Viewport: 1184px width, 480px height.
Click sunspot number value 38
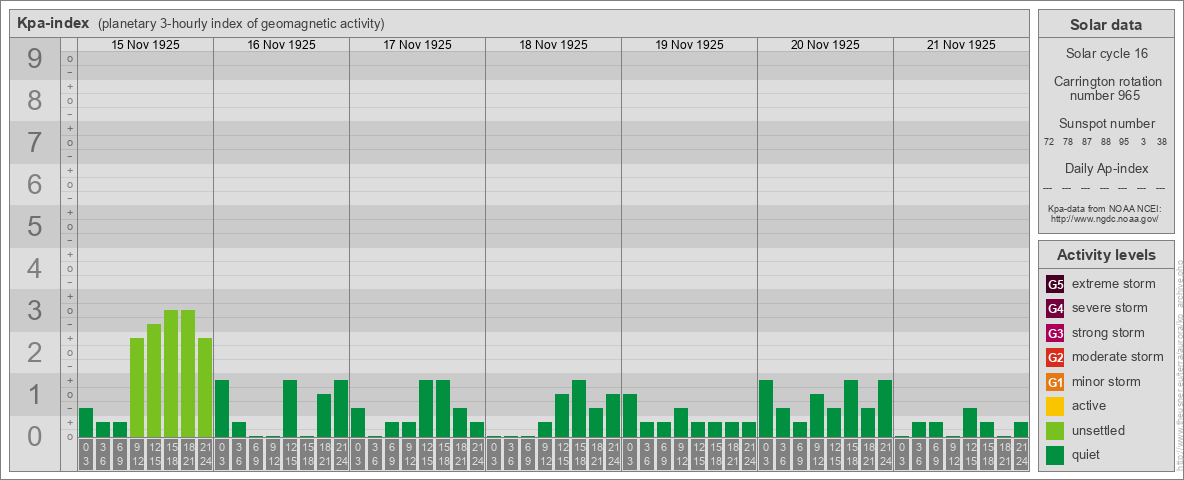click(x=1162, y=142)
